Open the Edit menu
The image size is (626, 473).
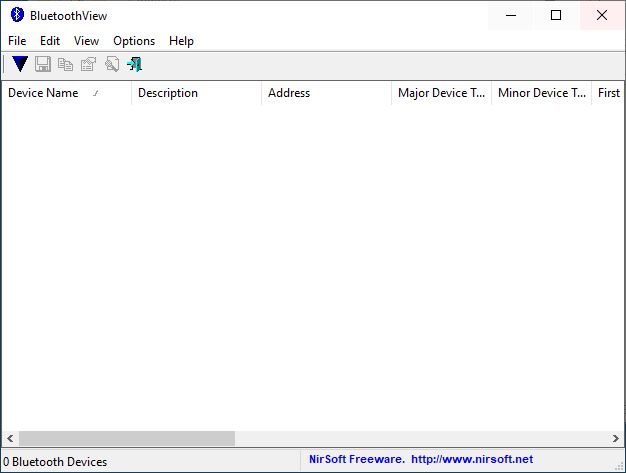[50, 41]
